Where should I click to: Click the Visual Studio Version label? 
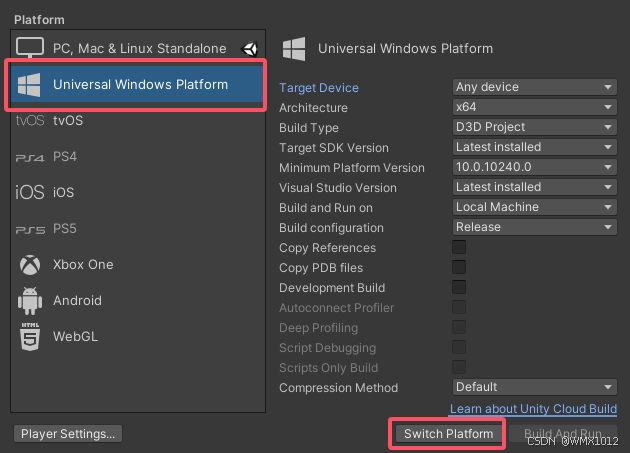click(x=338, y=188)
